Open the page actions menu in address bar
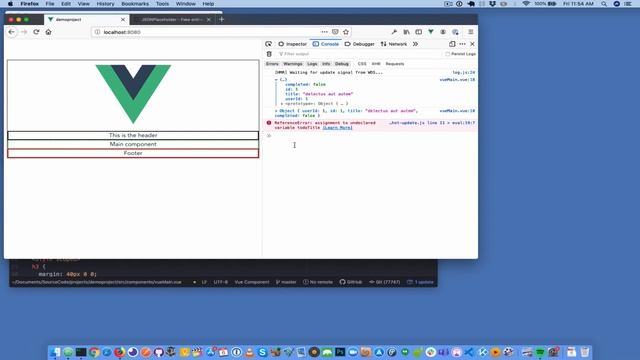The width and height of the screenshot is (640, 360). (x=324, y=32)
